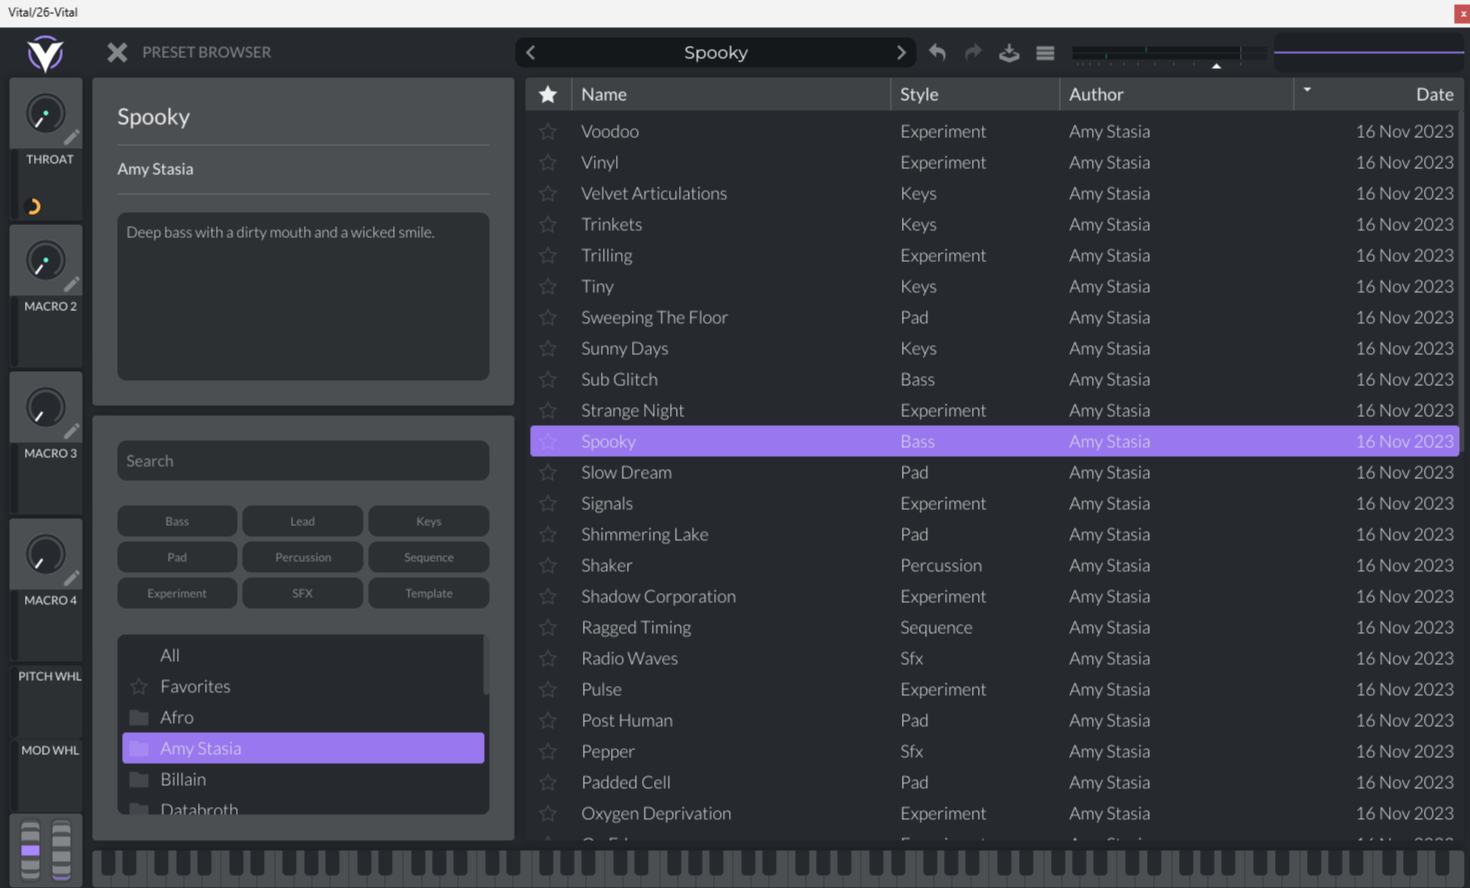Click in the preset Search field
1470x888 pixels.
[x=303, y=461]
